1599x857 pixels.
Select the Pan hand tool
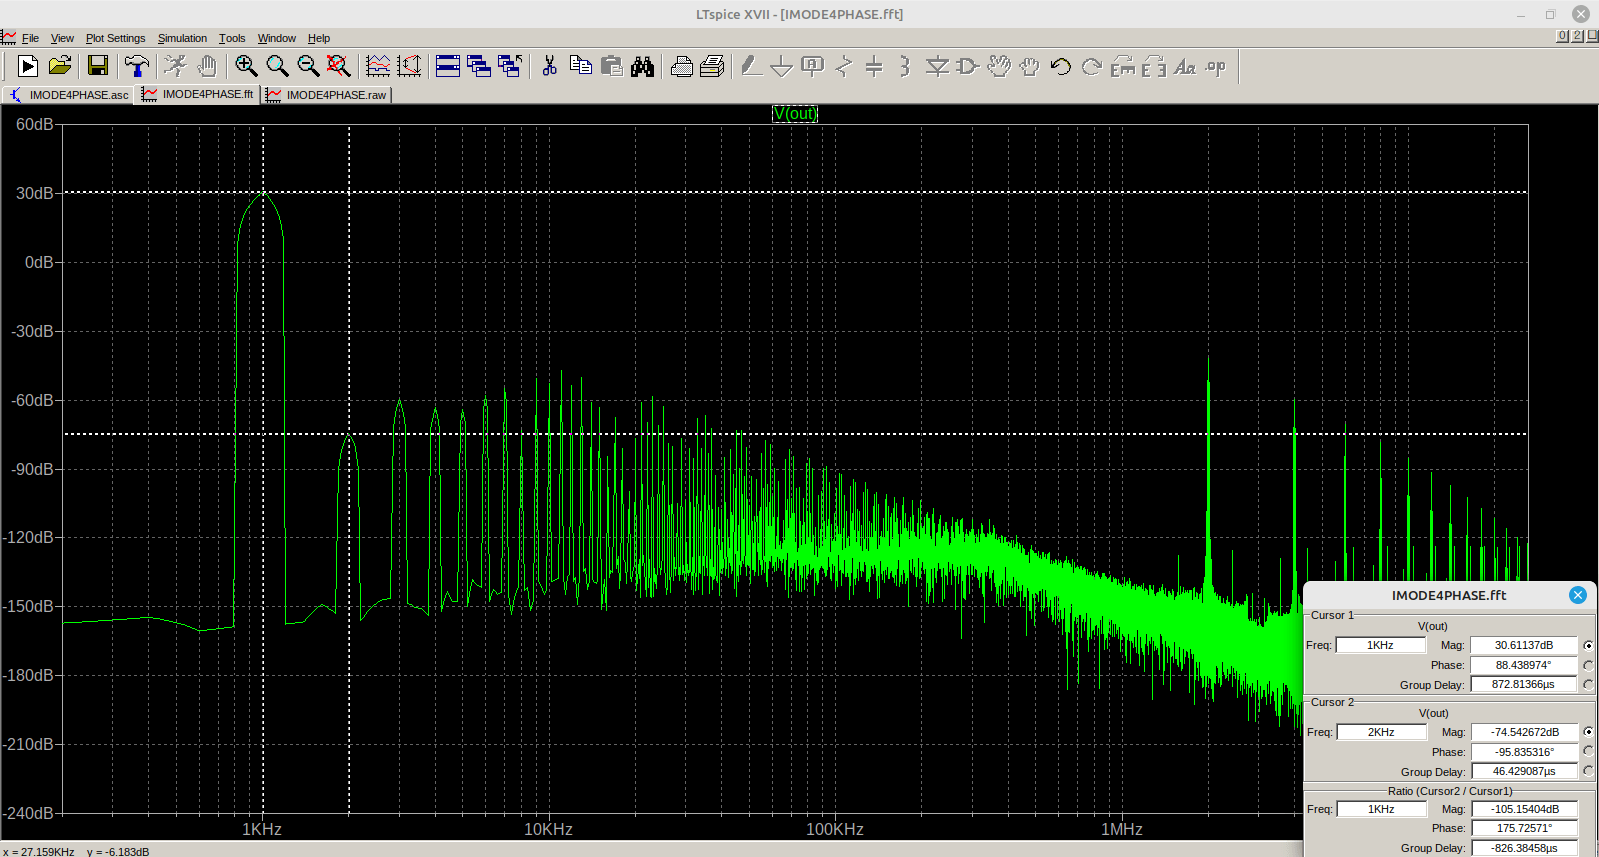tap(207, 66)
